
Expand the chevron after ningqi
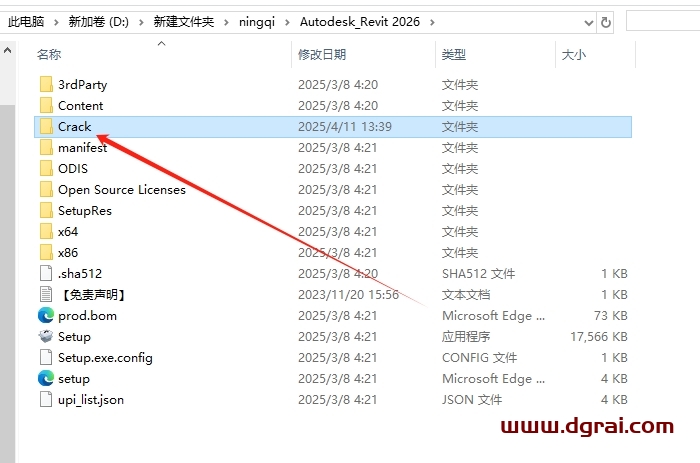click(287, 22)
